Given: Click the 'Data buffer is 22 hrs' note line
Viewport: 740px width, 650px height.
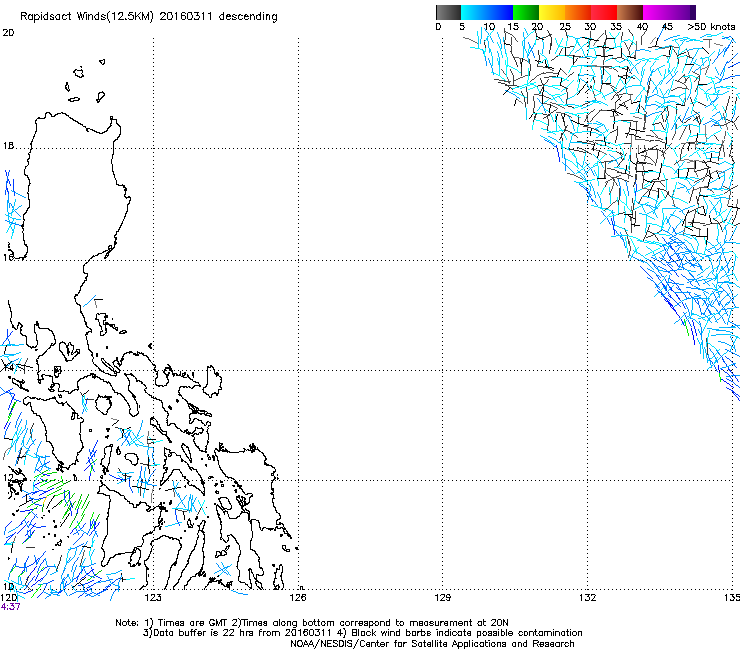Looking at the screenshot, I should tap(362, 633).
